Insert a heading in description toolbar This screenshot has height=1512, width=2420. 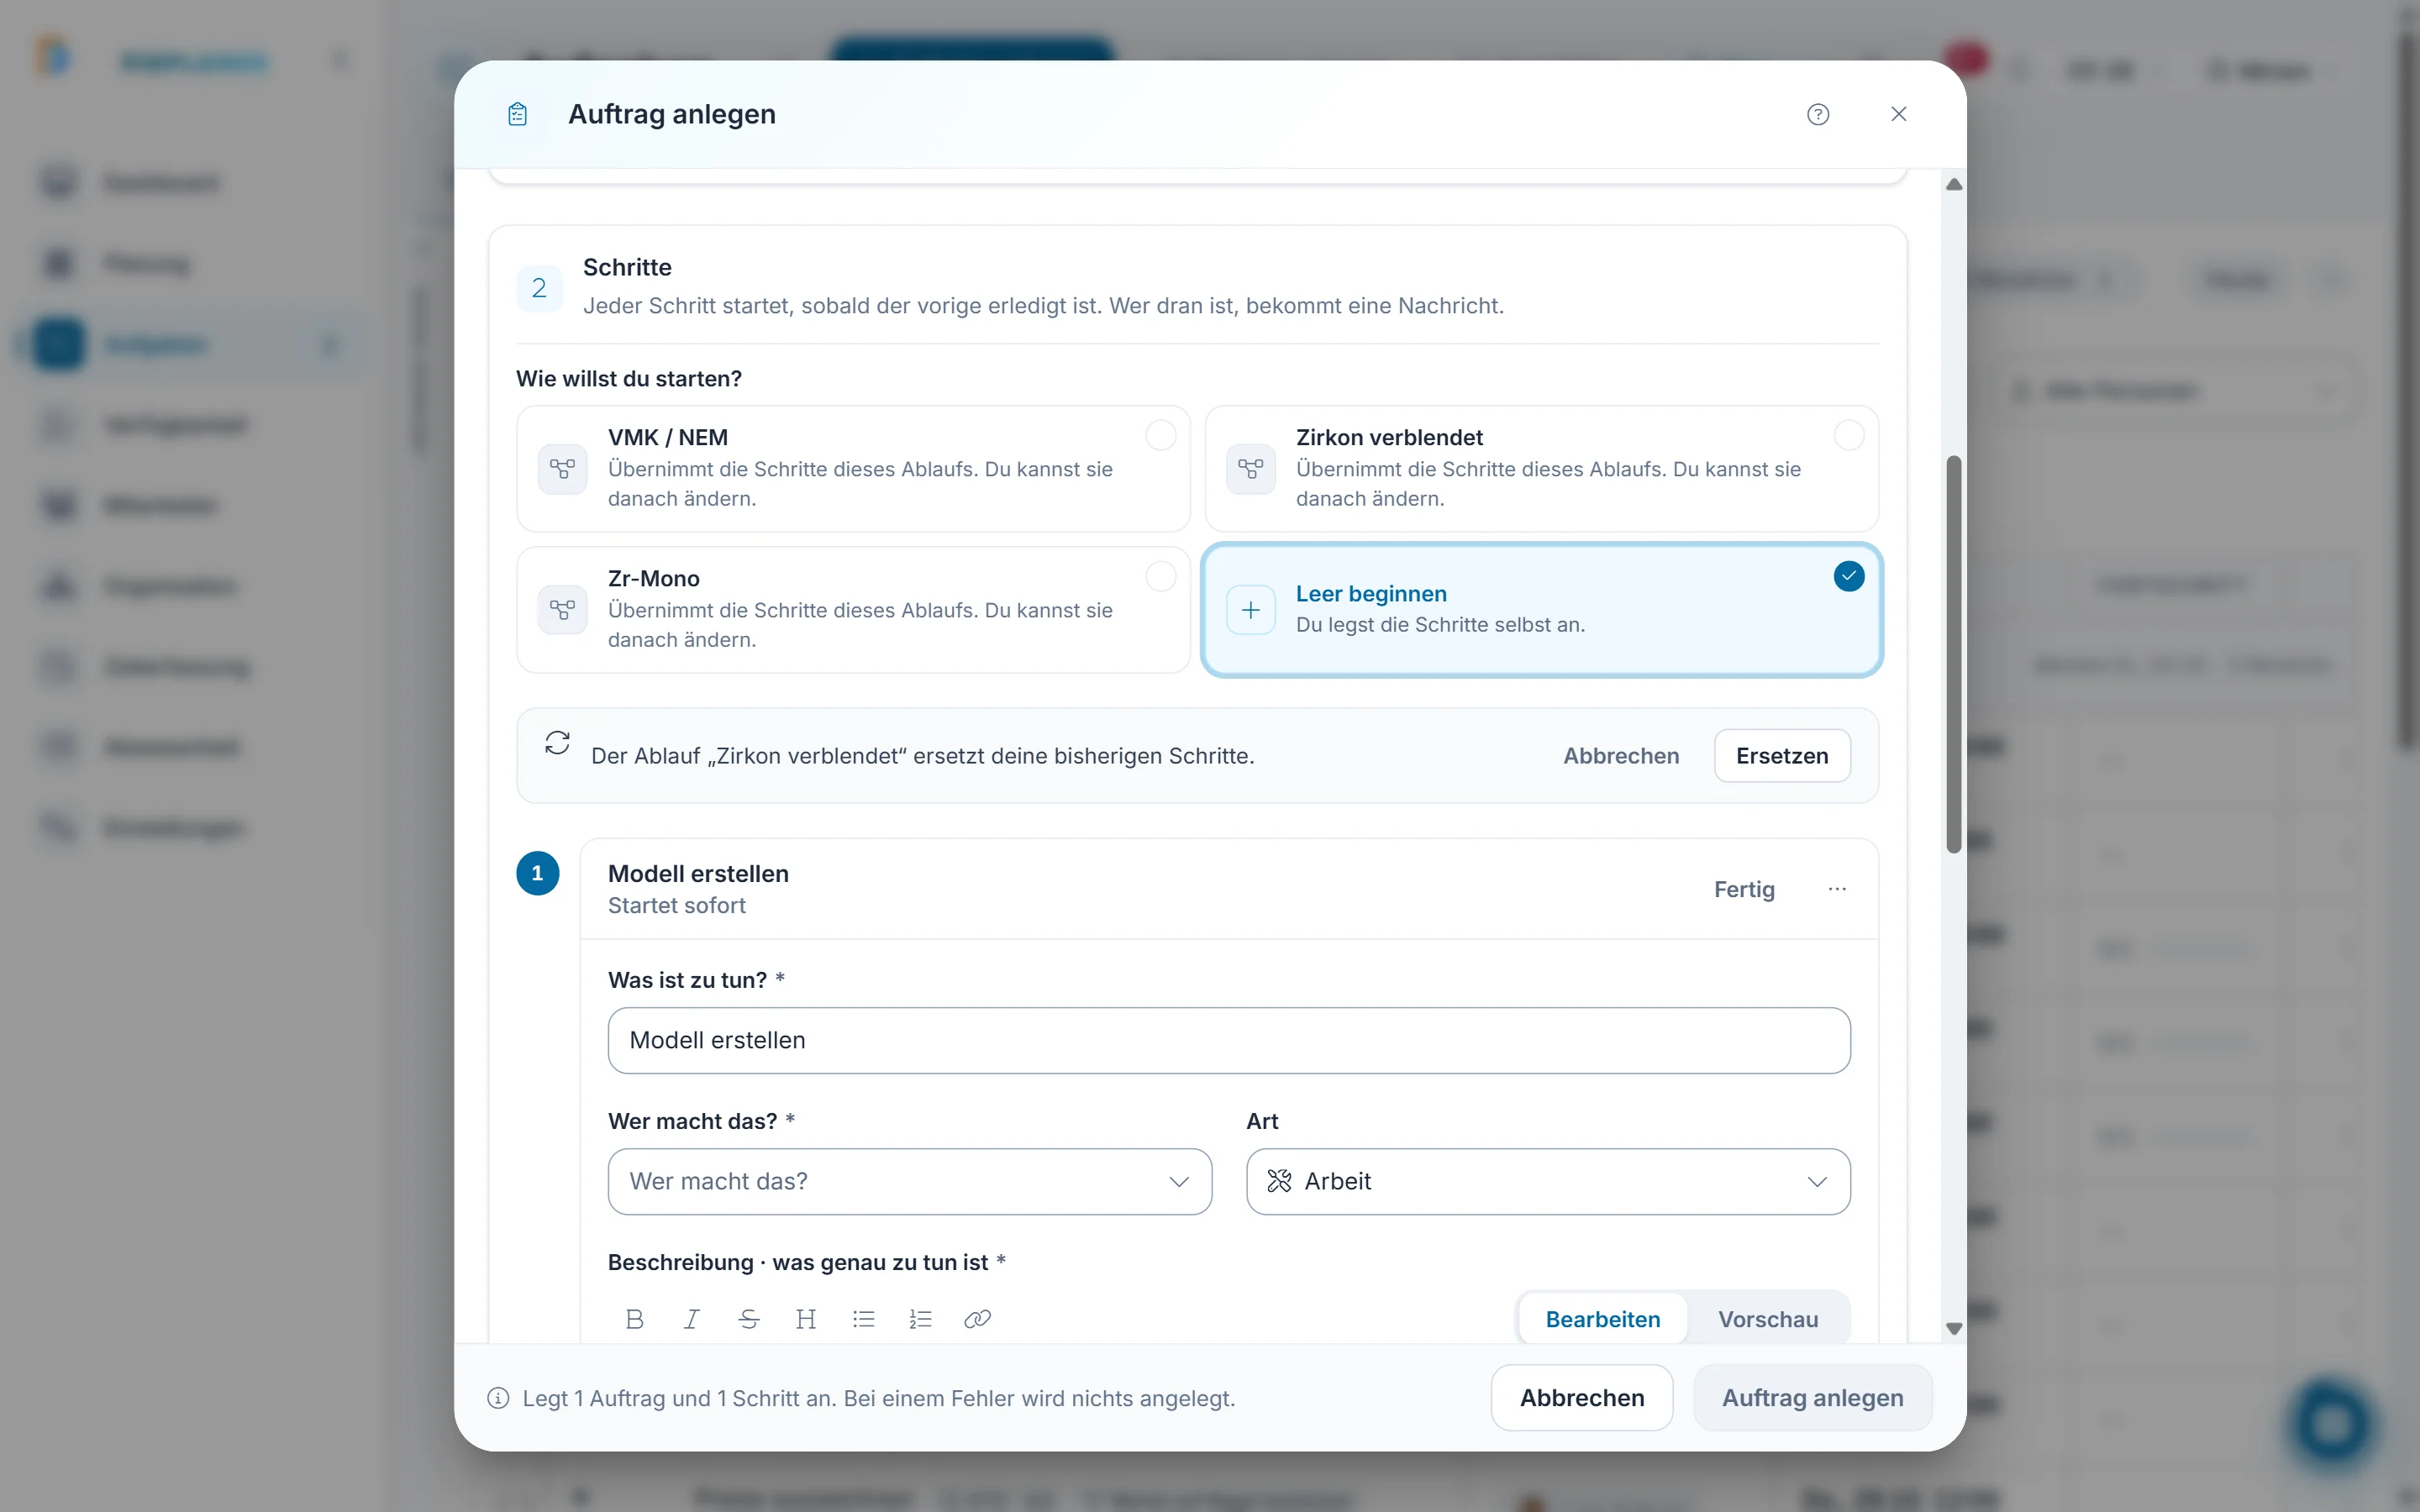coord(806,1319)
